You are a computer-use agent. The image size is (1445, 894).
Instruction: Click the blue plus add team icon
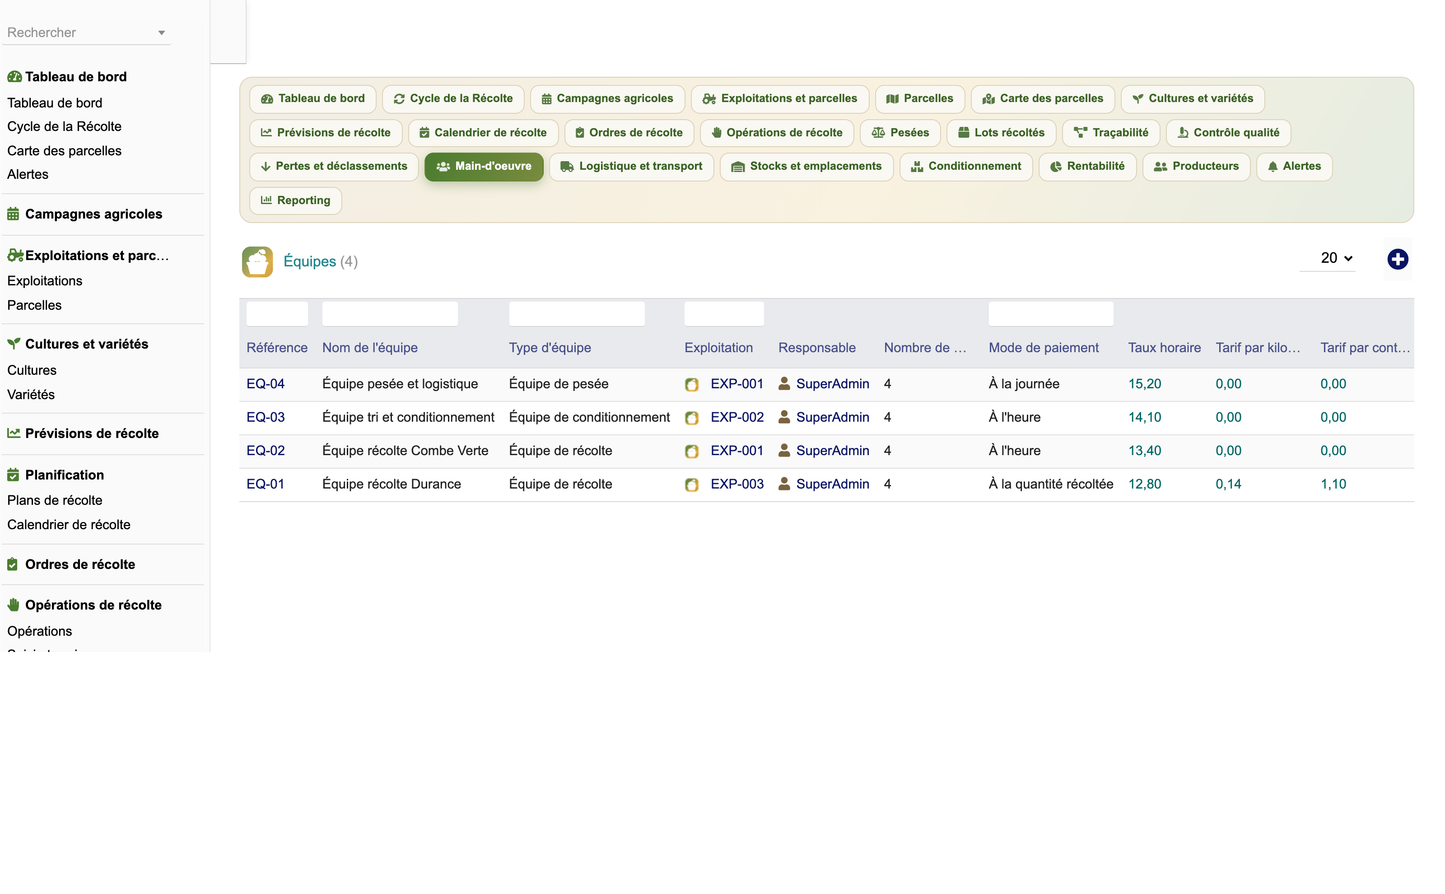tap(1398, 259)
